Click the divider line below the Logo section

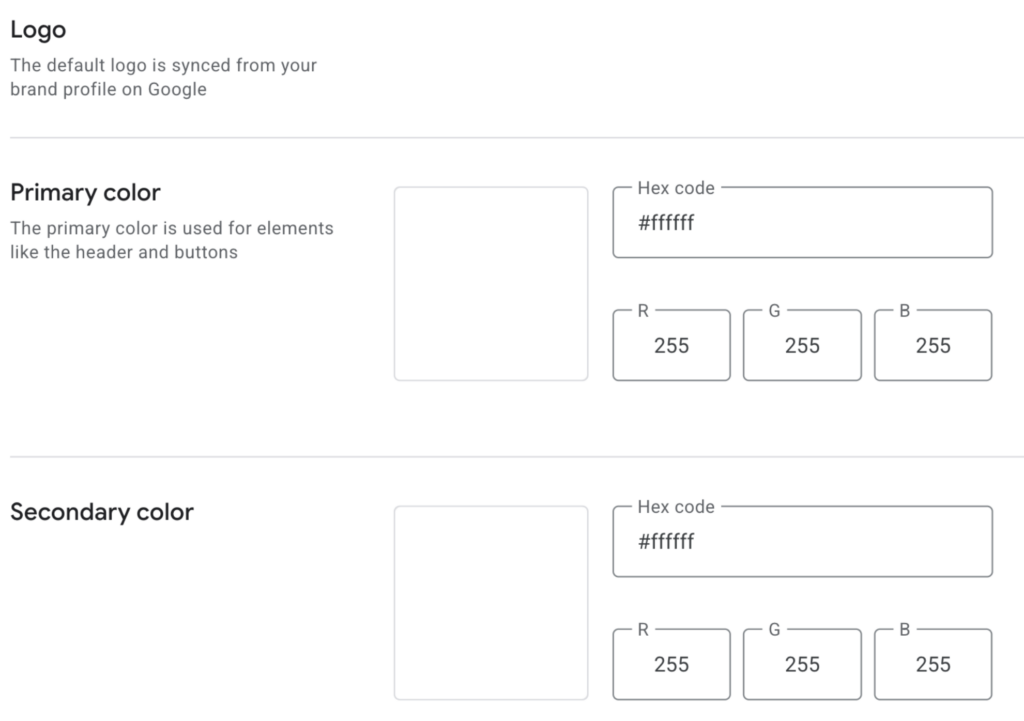click(x=512, y=137)
